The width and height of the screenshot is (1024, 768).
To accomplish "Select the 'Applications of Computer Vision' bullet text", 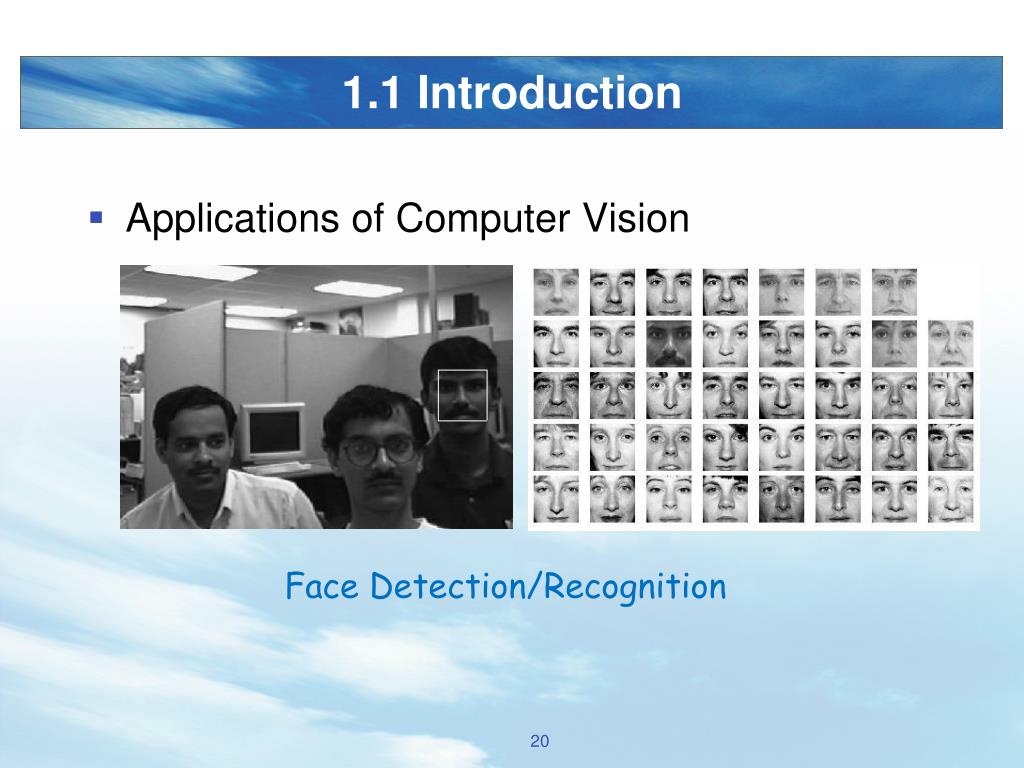I will click(x=408, y=218).
